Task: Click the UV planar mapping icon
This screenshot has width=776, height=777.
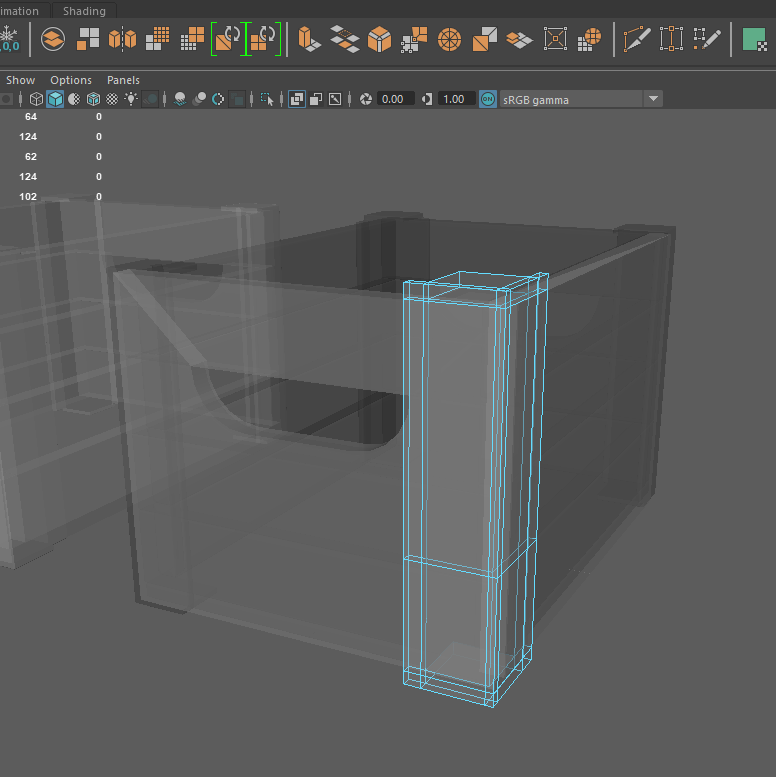Action: 53,40
